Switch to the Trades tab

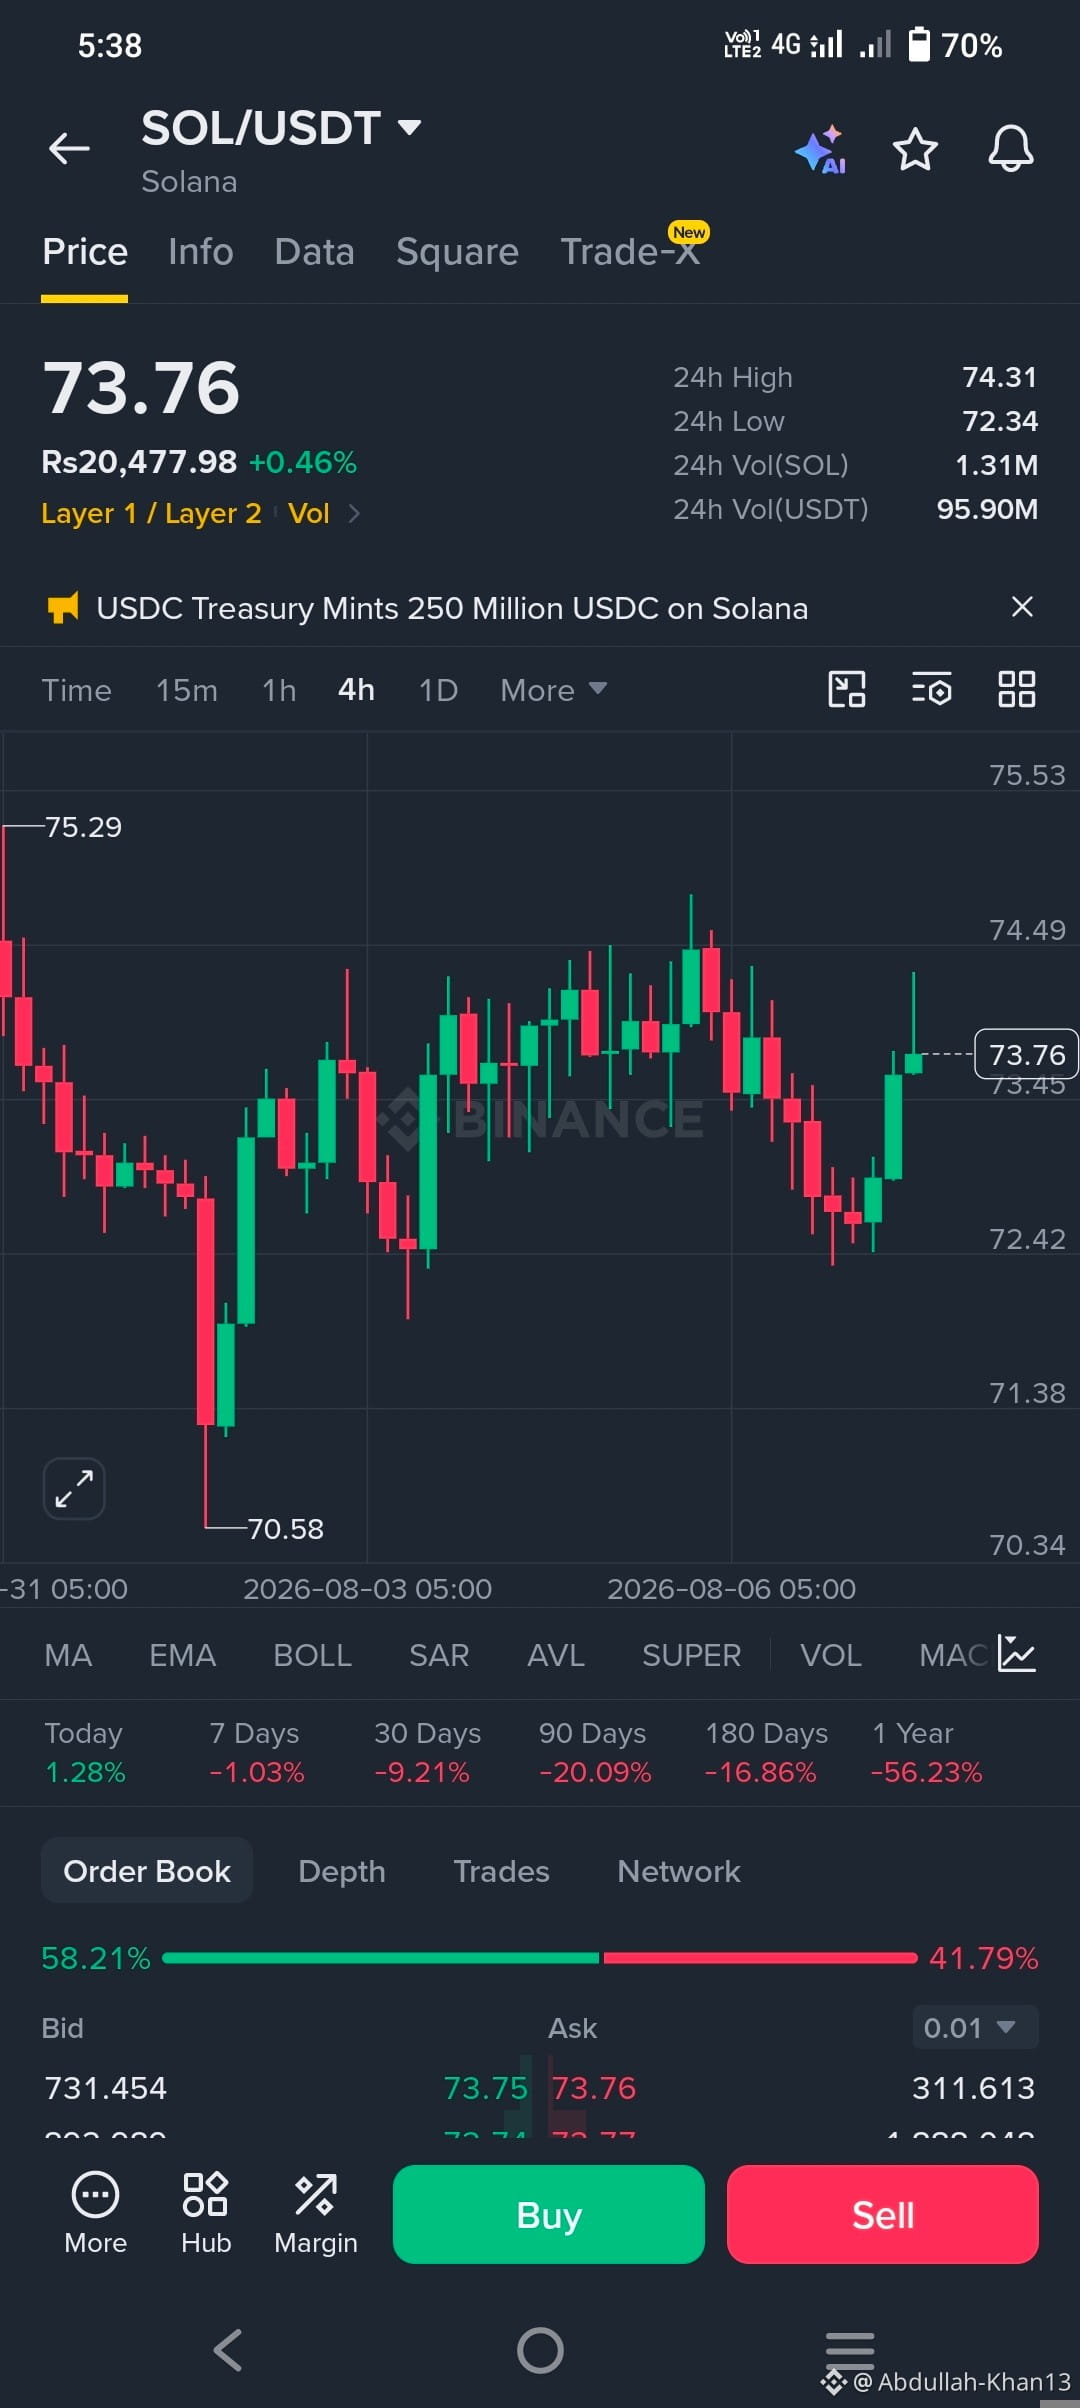[x=501, y=1871]
